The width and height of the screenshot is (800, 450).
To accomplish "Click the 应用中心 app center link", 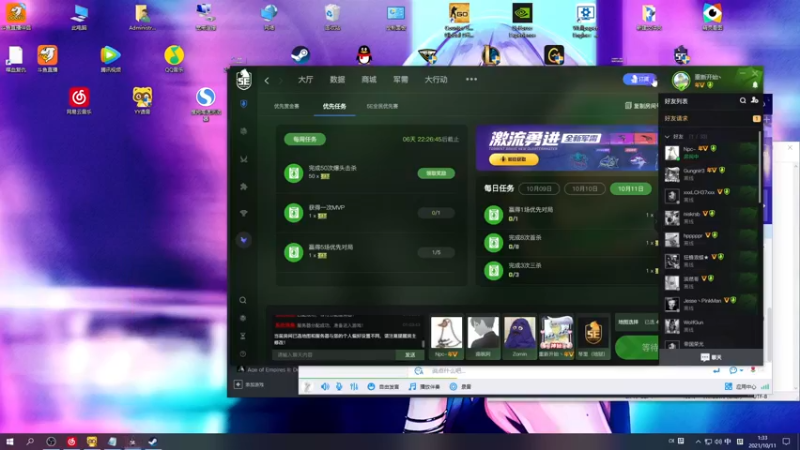I will pyautogui.click(x=741, y=387).
